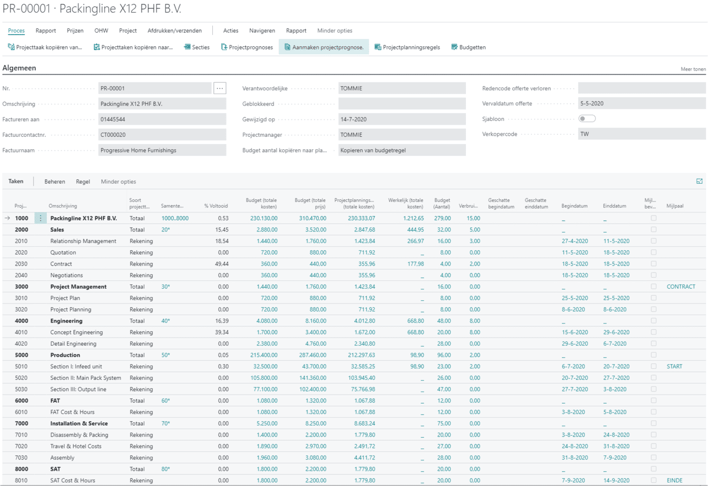
Task: Collapse the Algemeen section header
Action: pyautogui.click(x=19, y=68)
